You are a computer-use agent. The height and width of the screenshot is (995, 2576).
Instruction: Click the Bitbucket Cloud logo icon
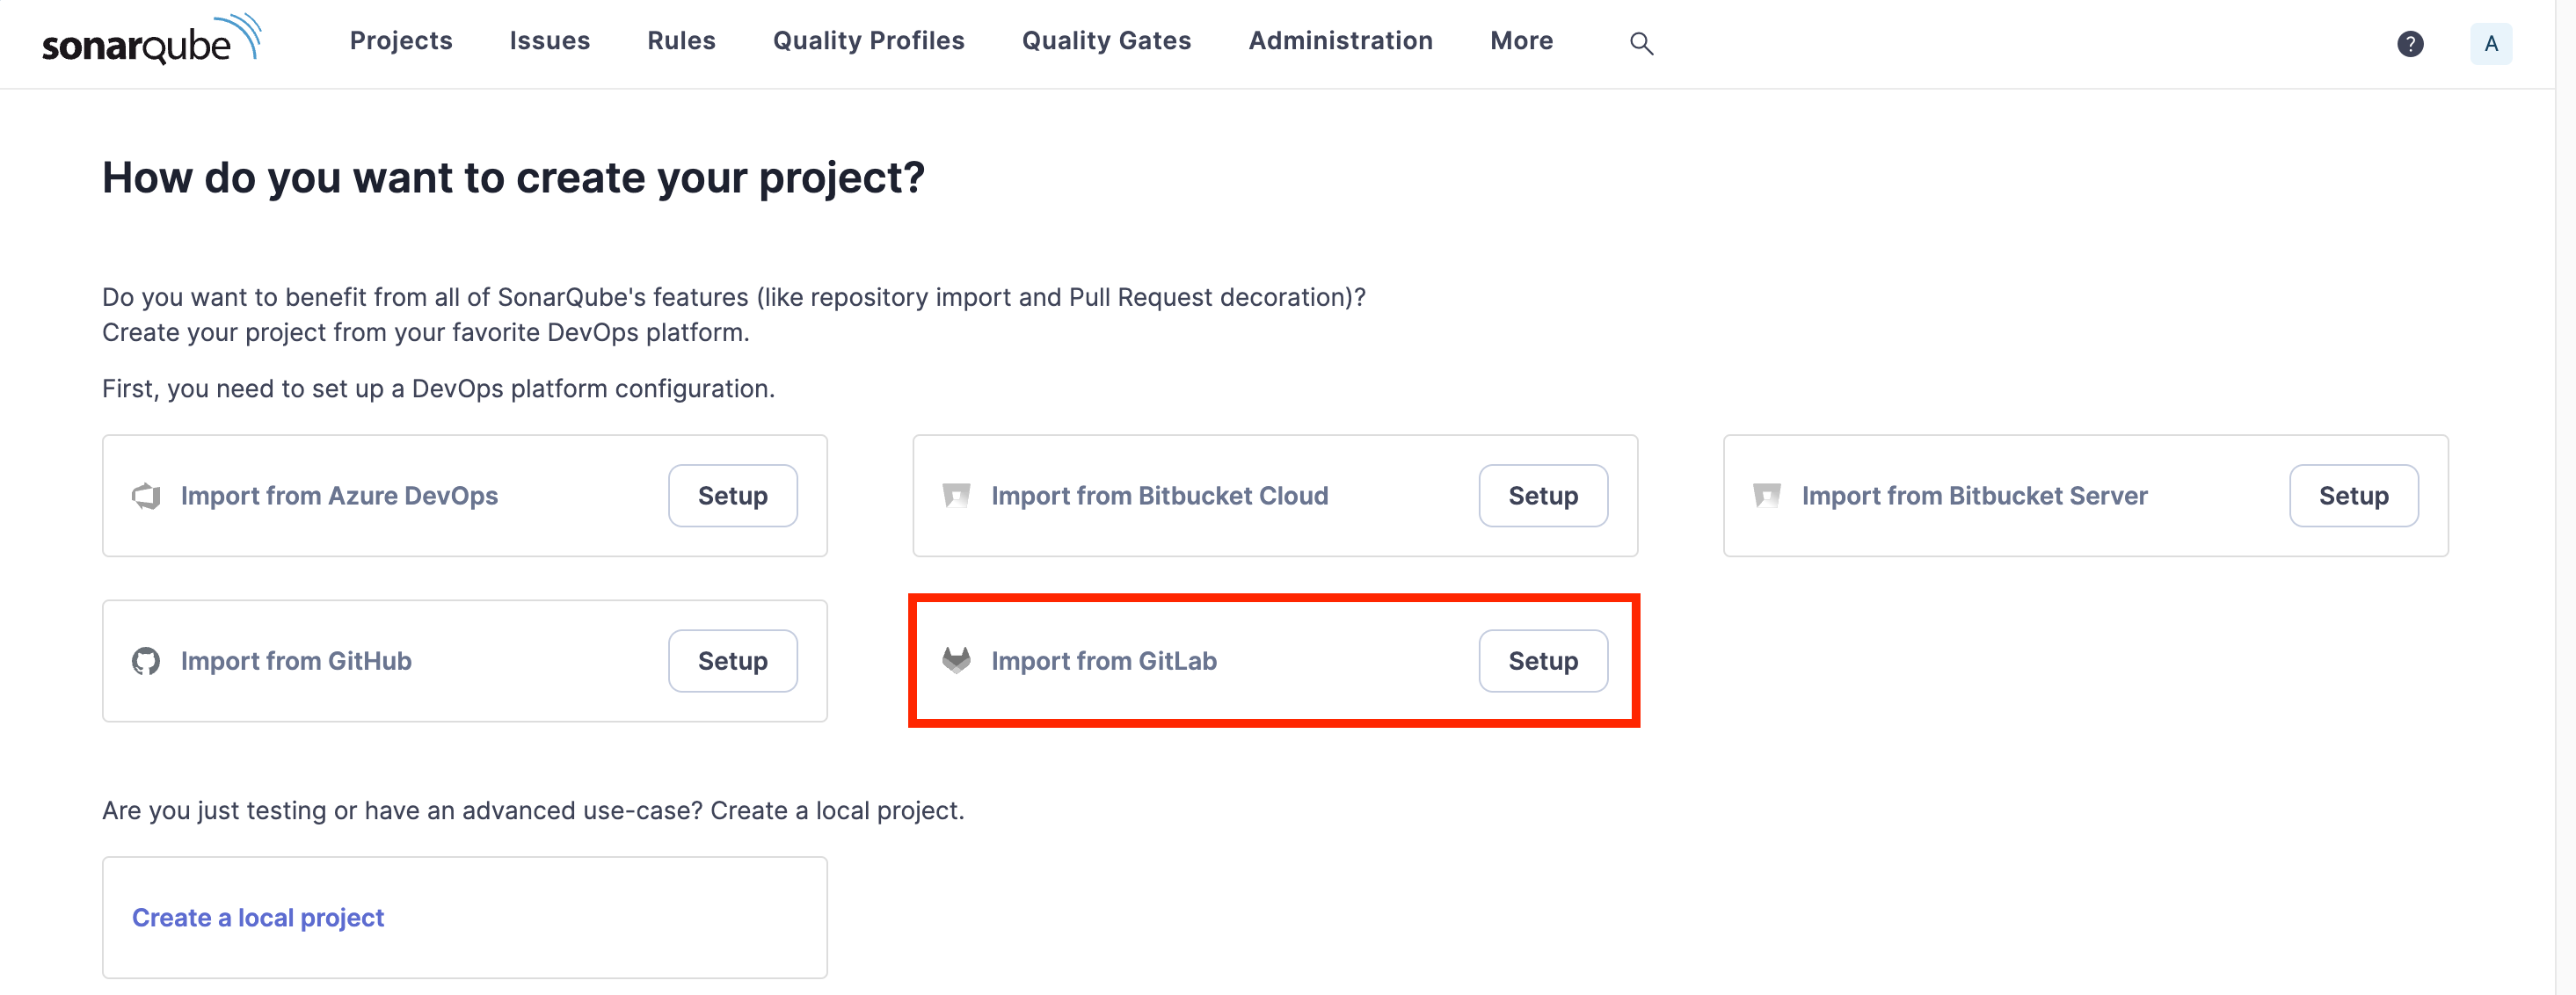click(957, 496)
